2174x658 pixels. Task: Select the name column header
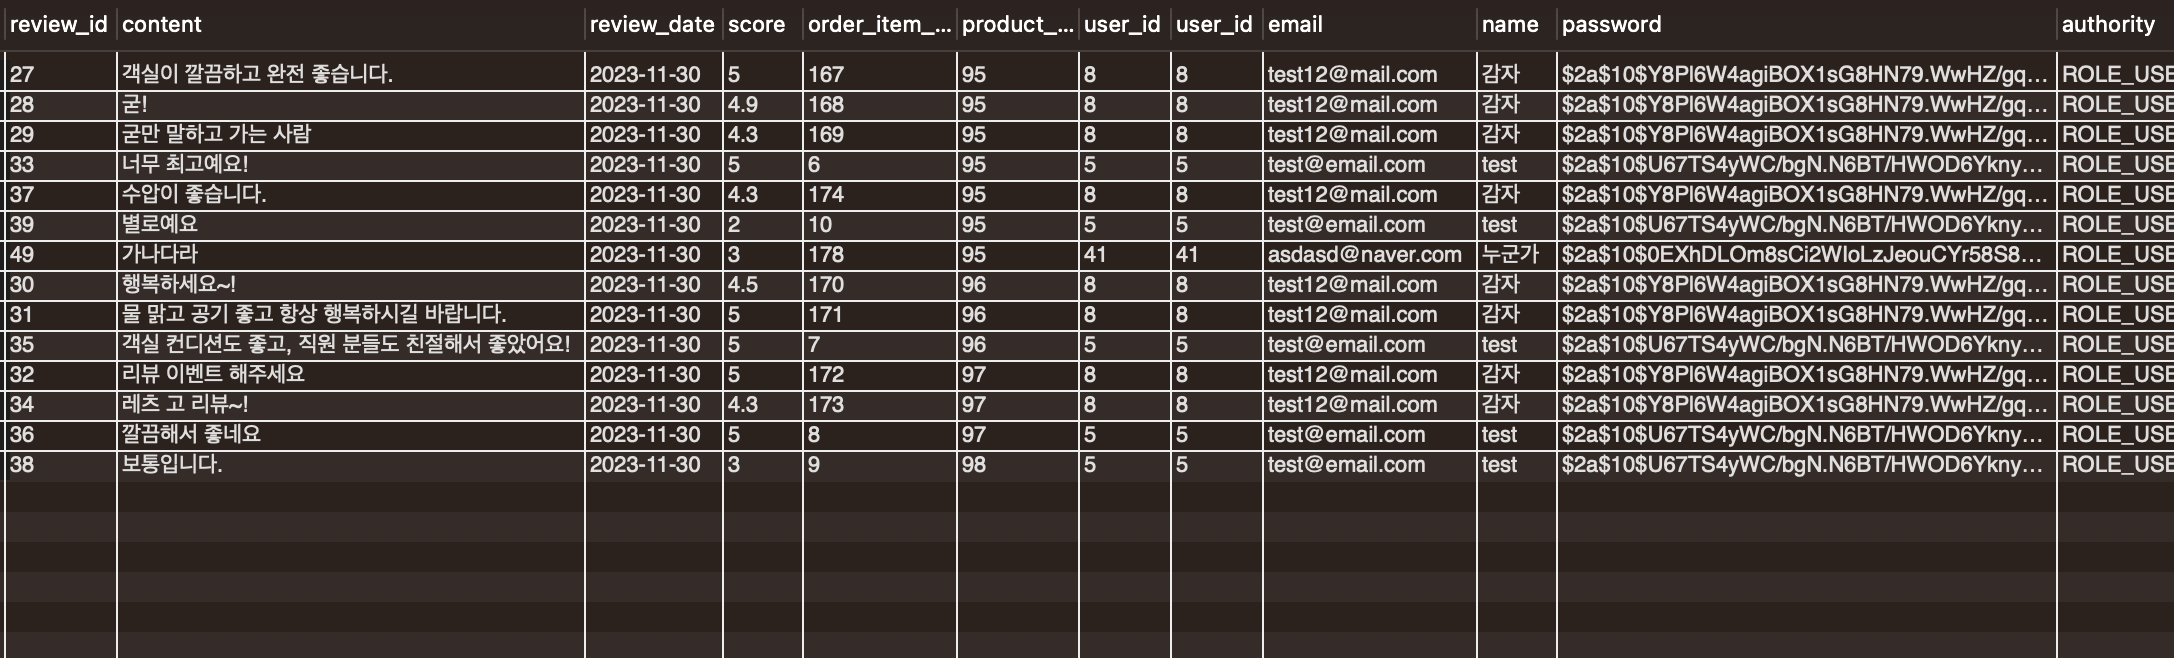pos(1517,25)
